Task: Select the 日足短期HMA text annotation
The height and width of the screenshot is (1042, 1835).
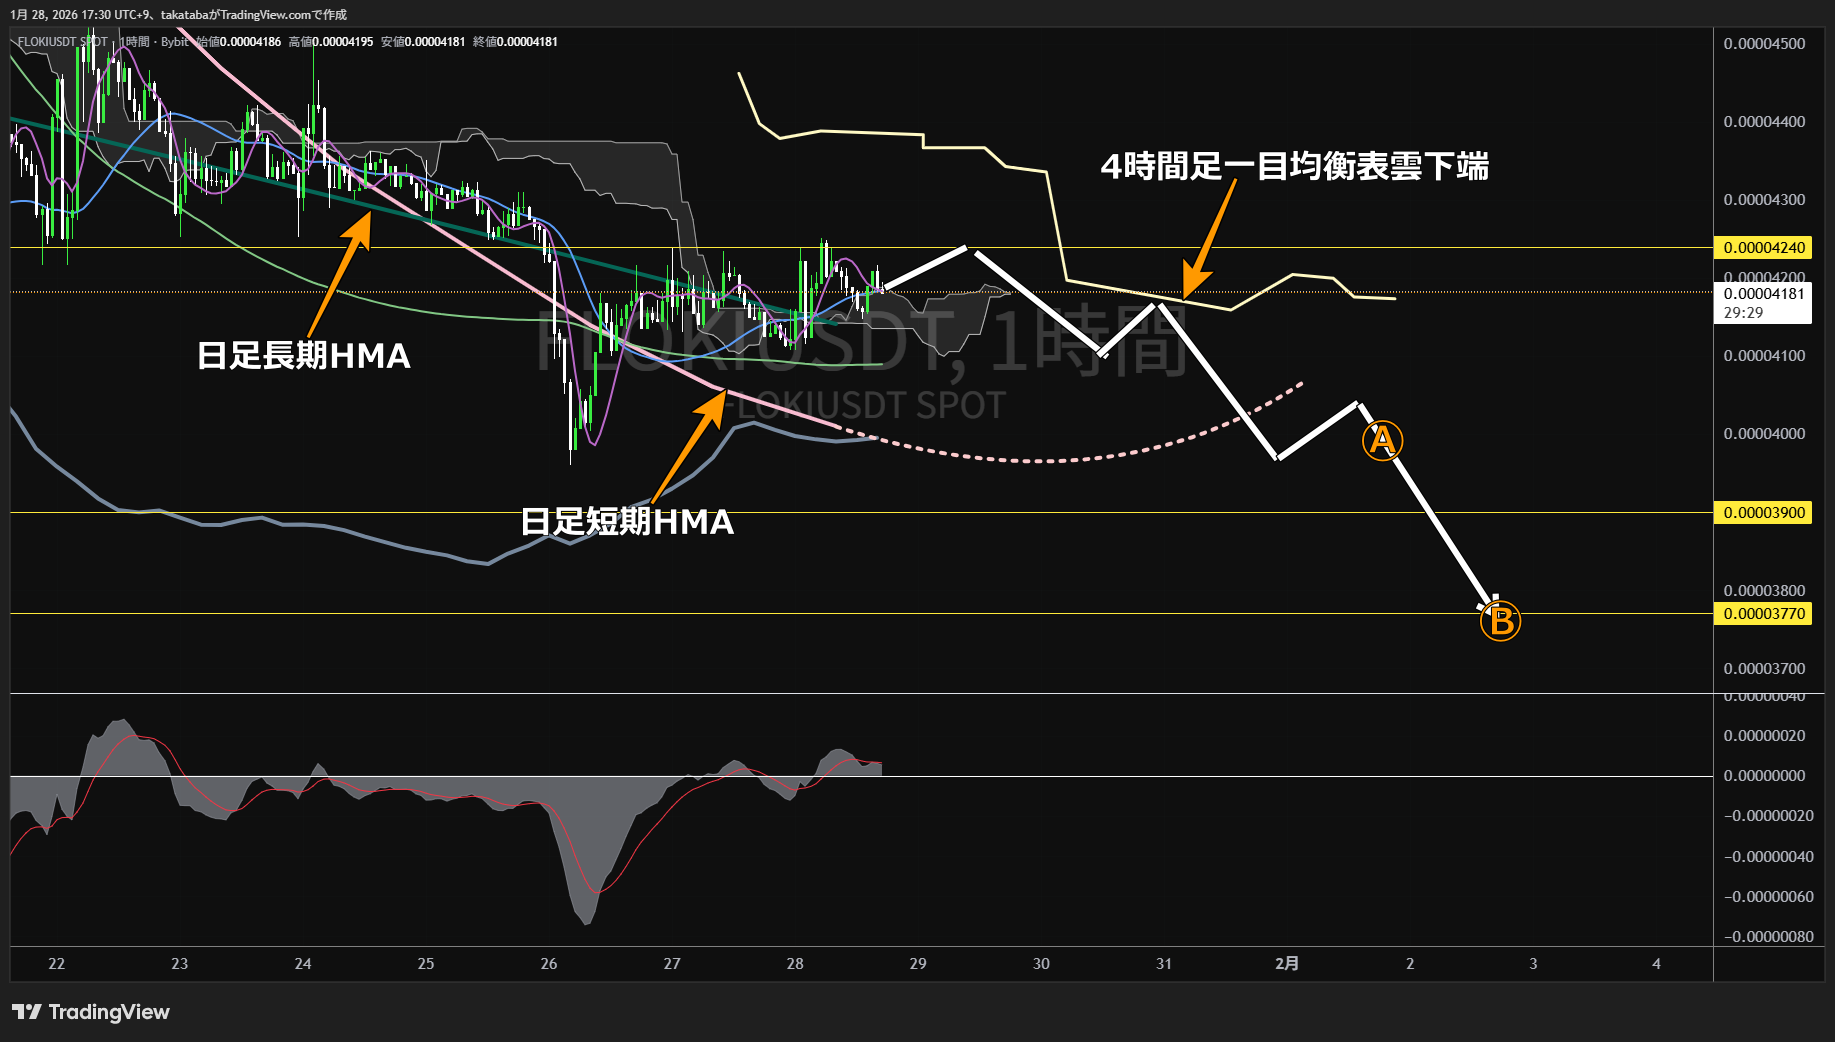Action: [627, 522]
